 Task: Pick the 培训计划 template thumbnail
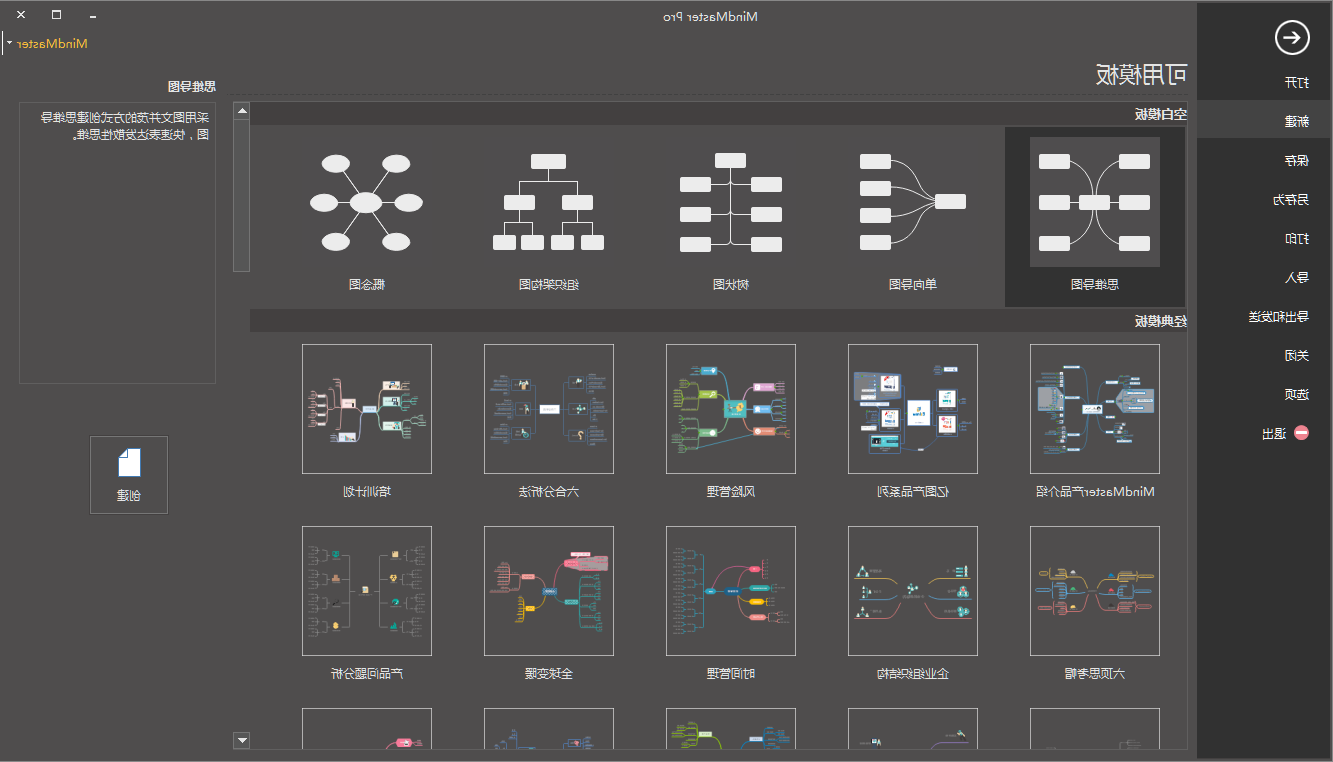(x=367, y=409)
